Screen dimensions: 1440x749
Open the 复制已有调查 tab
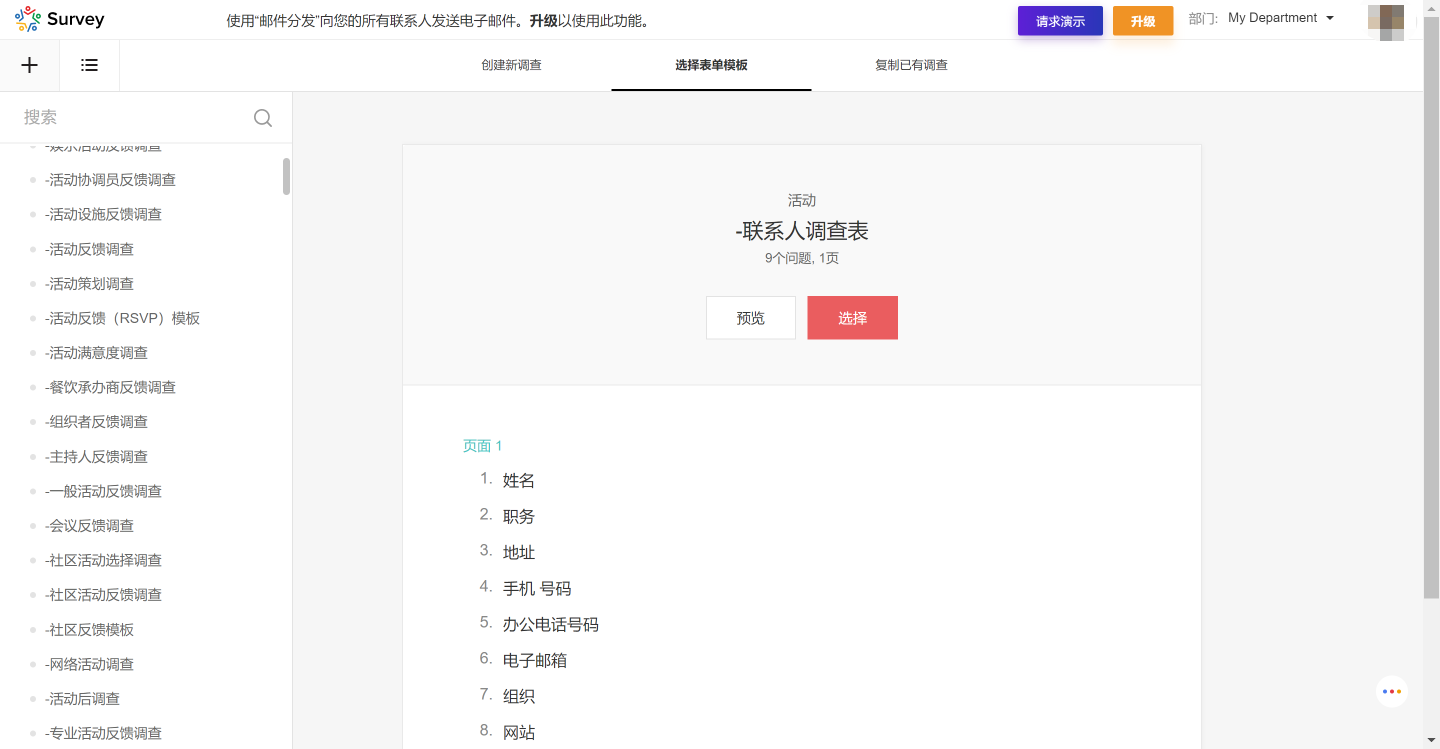tap(911, 65)
